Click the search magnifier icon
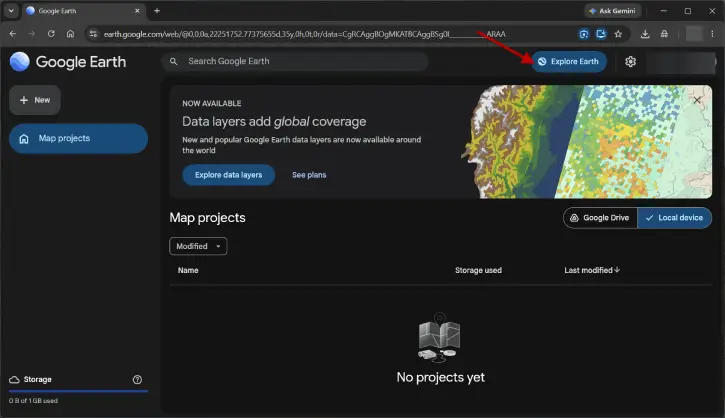Viewport: 725px width, 418px height. pyautogui.click(x=173, y=61)
